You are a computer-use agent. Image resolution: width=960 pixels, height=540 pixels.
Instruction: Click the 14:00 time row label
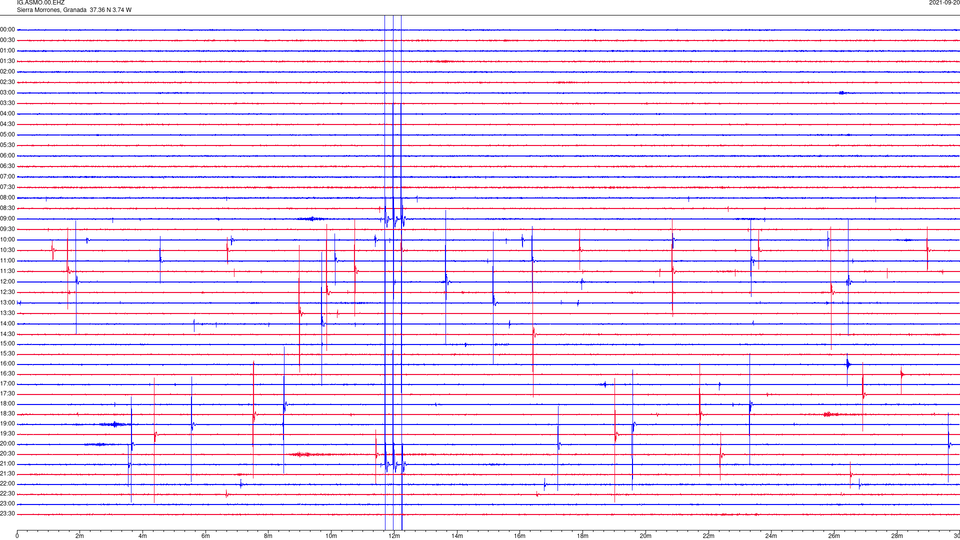(x=7, y=324)
